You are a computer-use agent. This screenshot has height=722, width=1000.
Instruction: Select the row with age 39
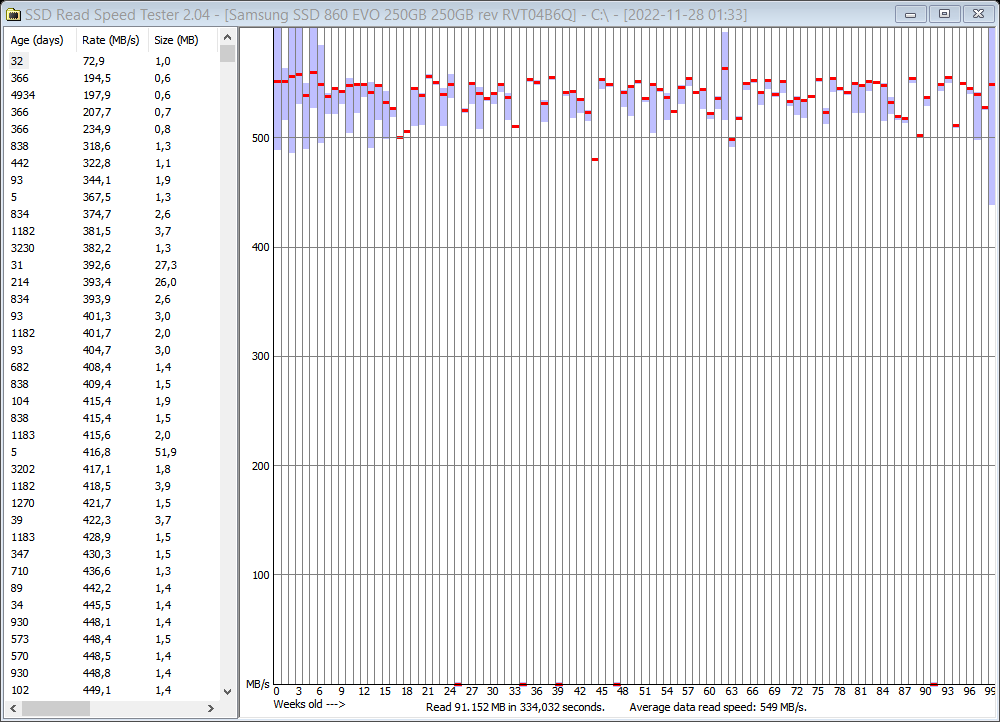point(112,520)
